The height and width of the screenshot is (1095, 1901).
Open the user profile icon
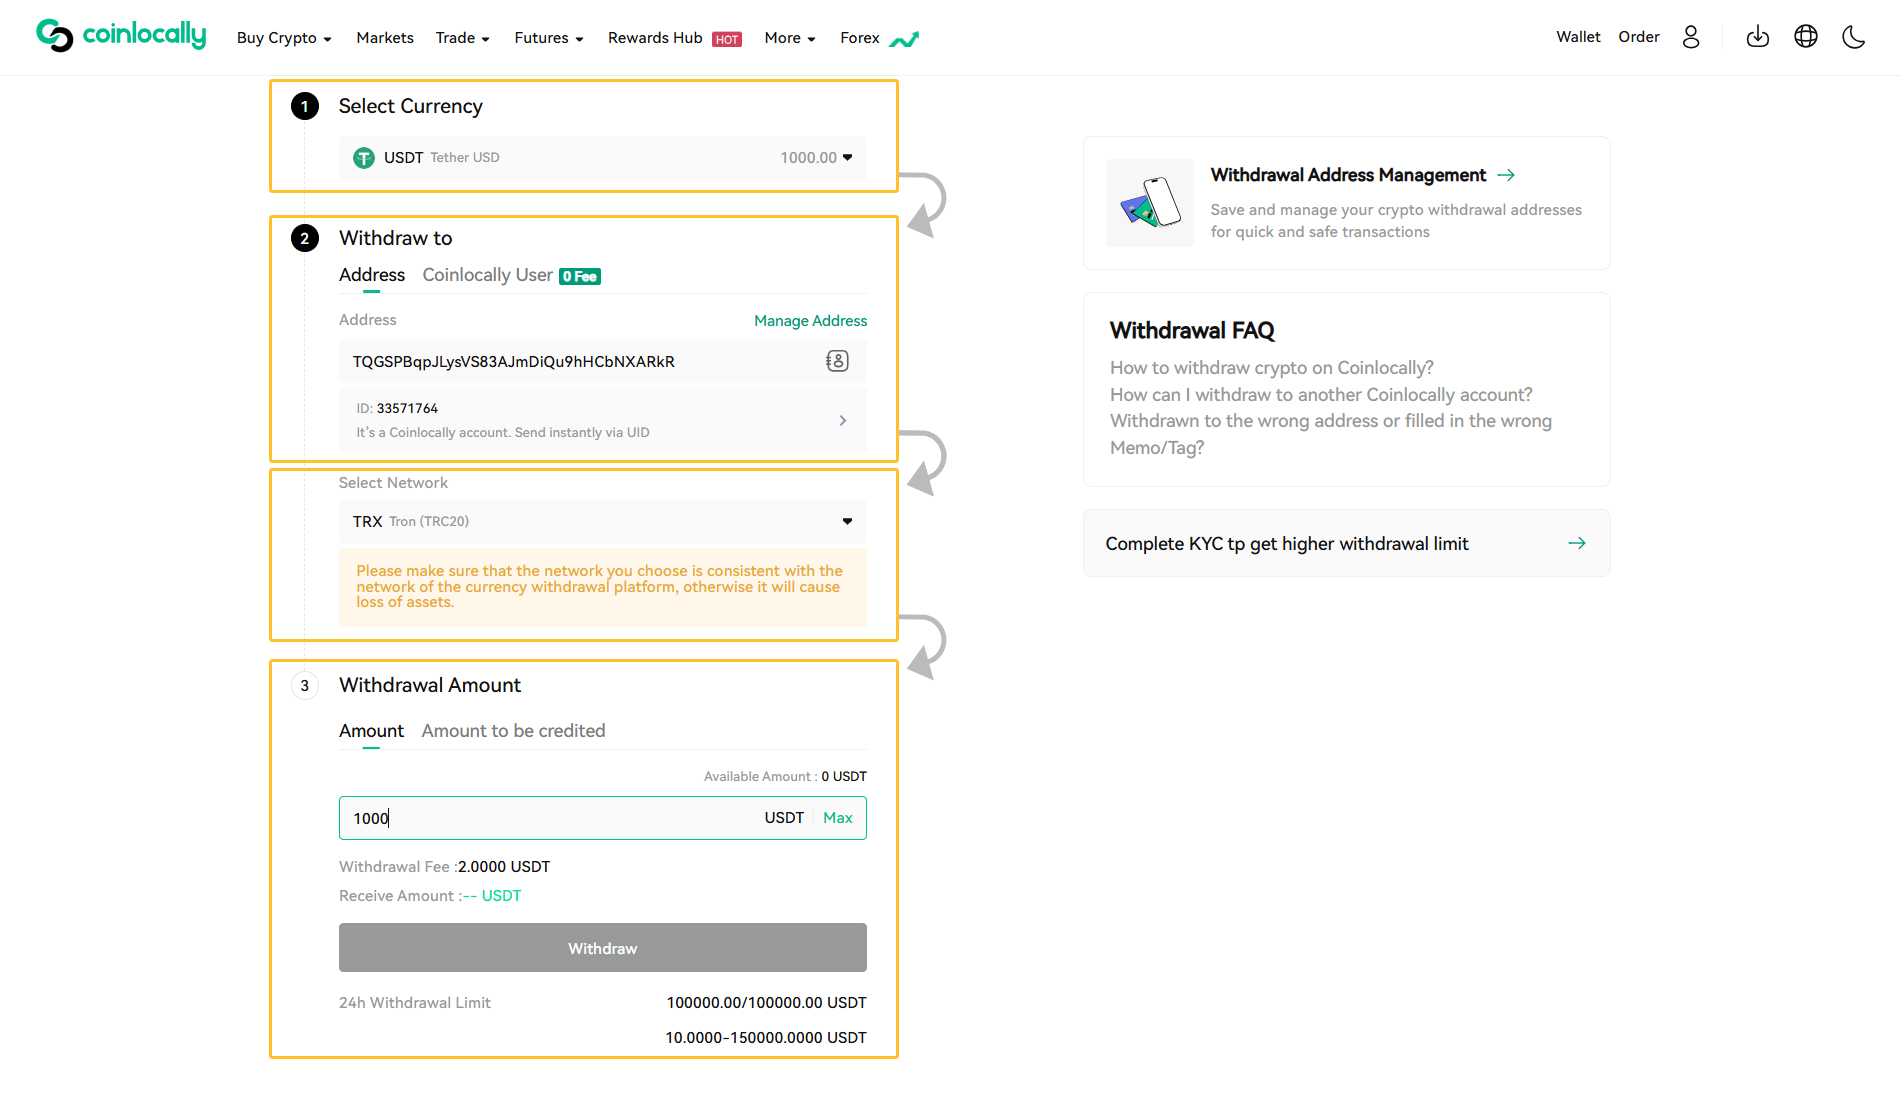(1691, 37)
